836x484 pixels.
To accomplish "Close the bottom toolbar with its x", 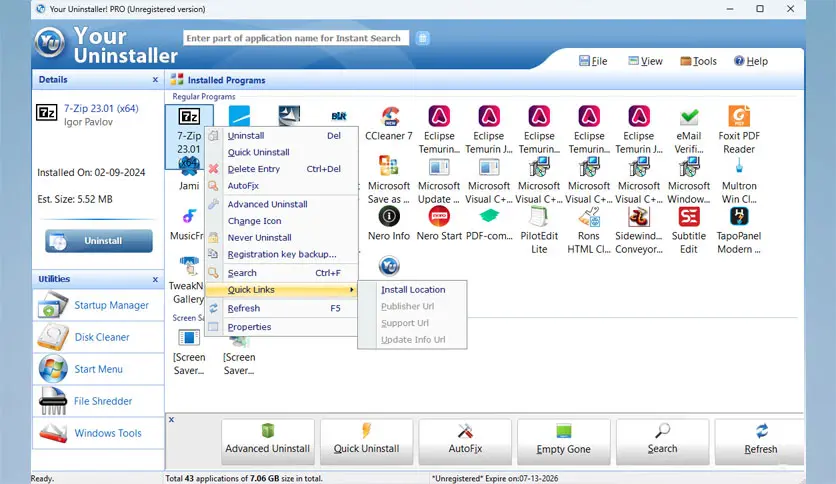I will point(171,420).
